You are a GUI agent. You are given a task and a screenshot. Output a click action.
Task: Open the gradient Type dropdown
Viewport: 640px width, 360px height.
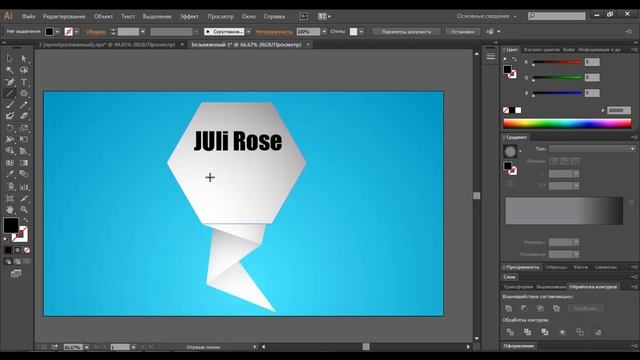[x=592, y=149]
